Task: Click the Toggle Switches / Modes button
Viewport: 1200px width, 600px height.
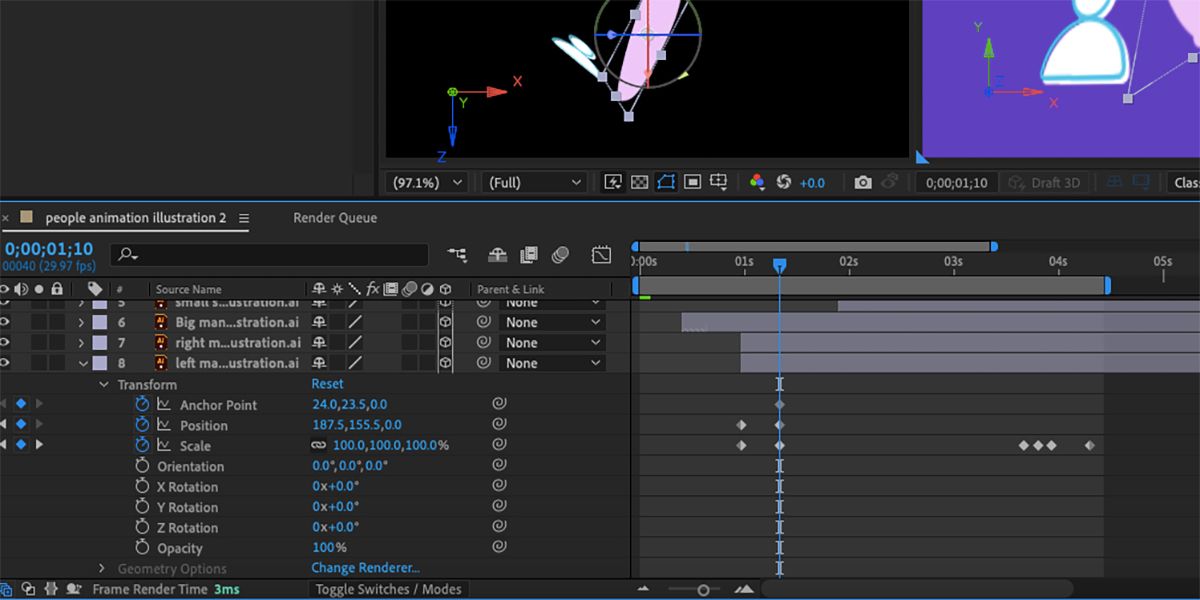Action: [x=389, y=589]
